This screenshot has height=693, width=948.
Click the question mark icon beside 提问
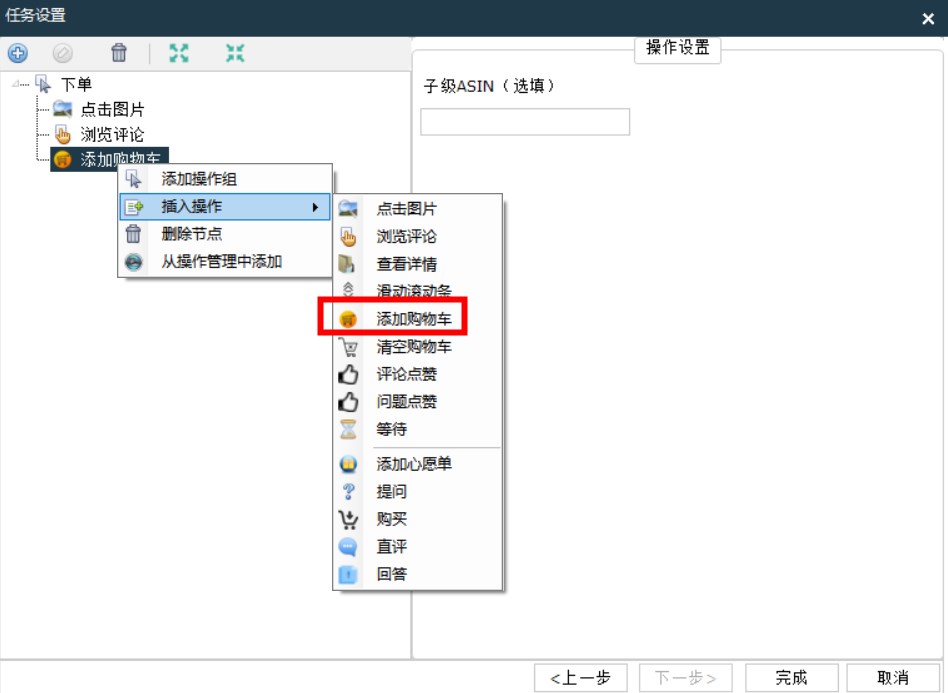tap(348, 492)
